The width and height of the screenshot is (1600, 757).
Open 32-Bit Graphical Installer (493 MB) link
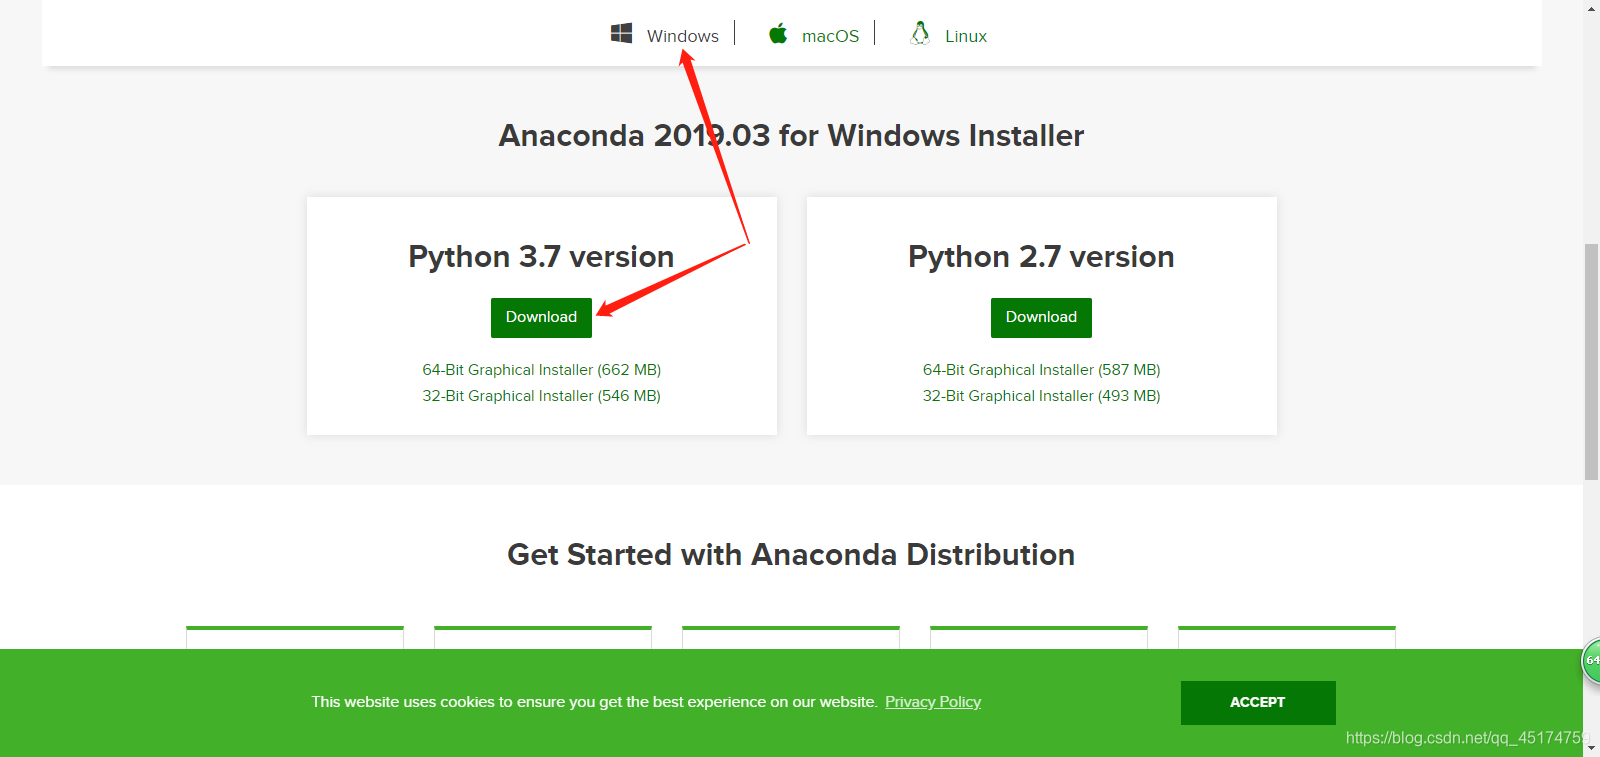tap(1042, 396)
